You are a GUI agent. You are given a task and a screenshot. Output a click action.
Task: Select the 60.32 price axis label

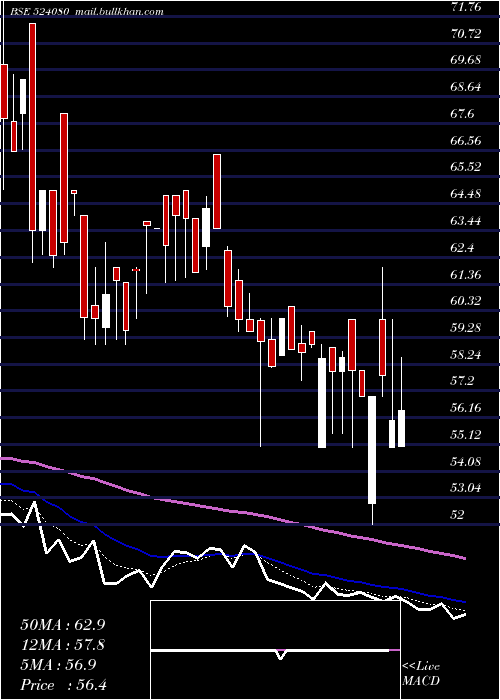[x=466, y=301]
